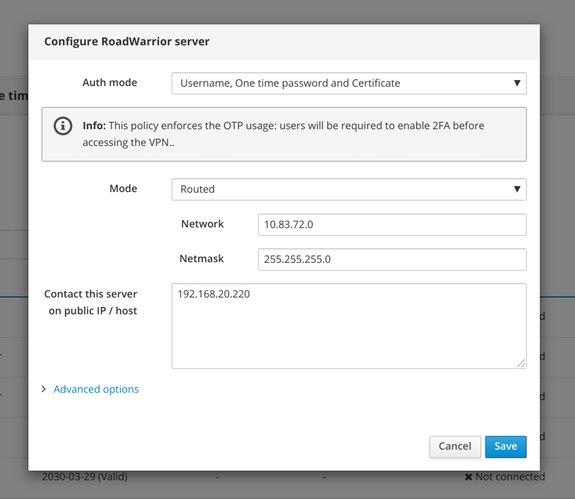Click the Netmask input field
575x499 pixels.
click(x=392, y=259)
